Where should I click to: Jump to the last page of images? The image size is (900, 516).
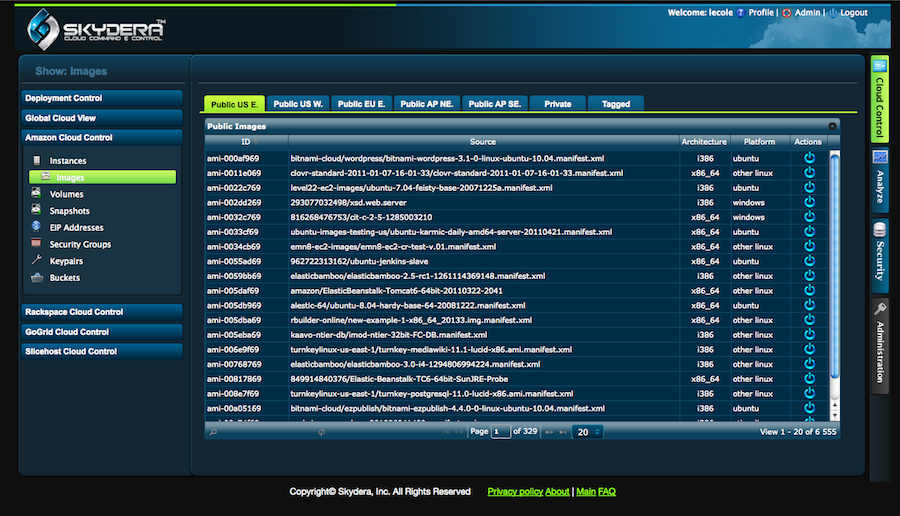562,432
